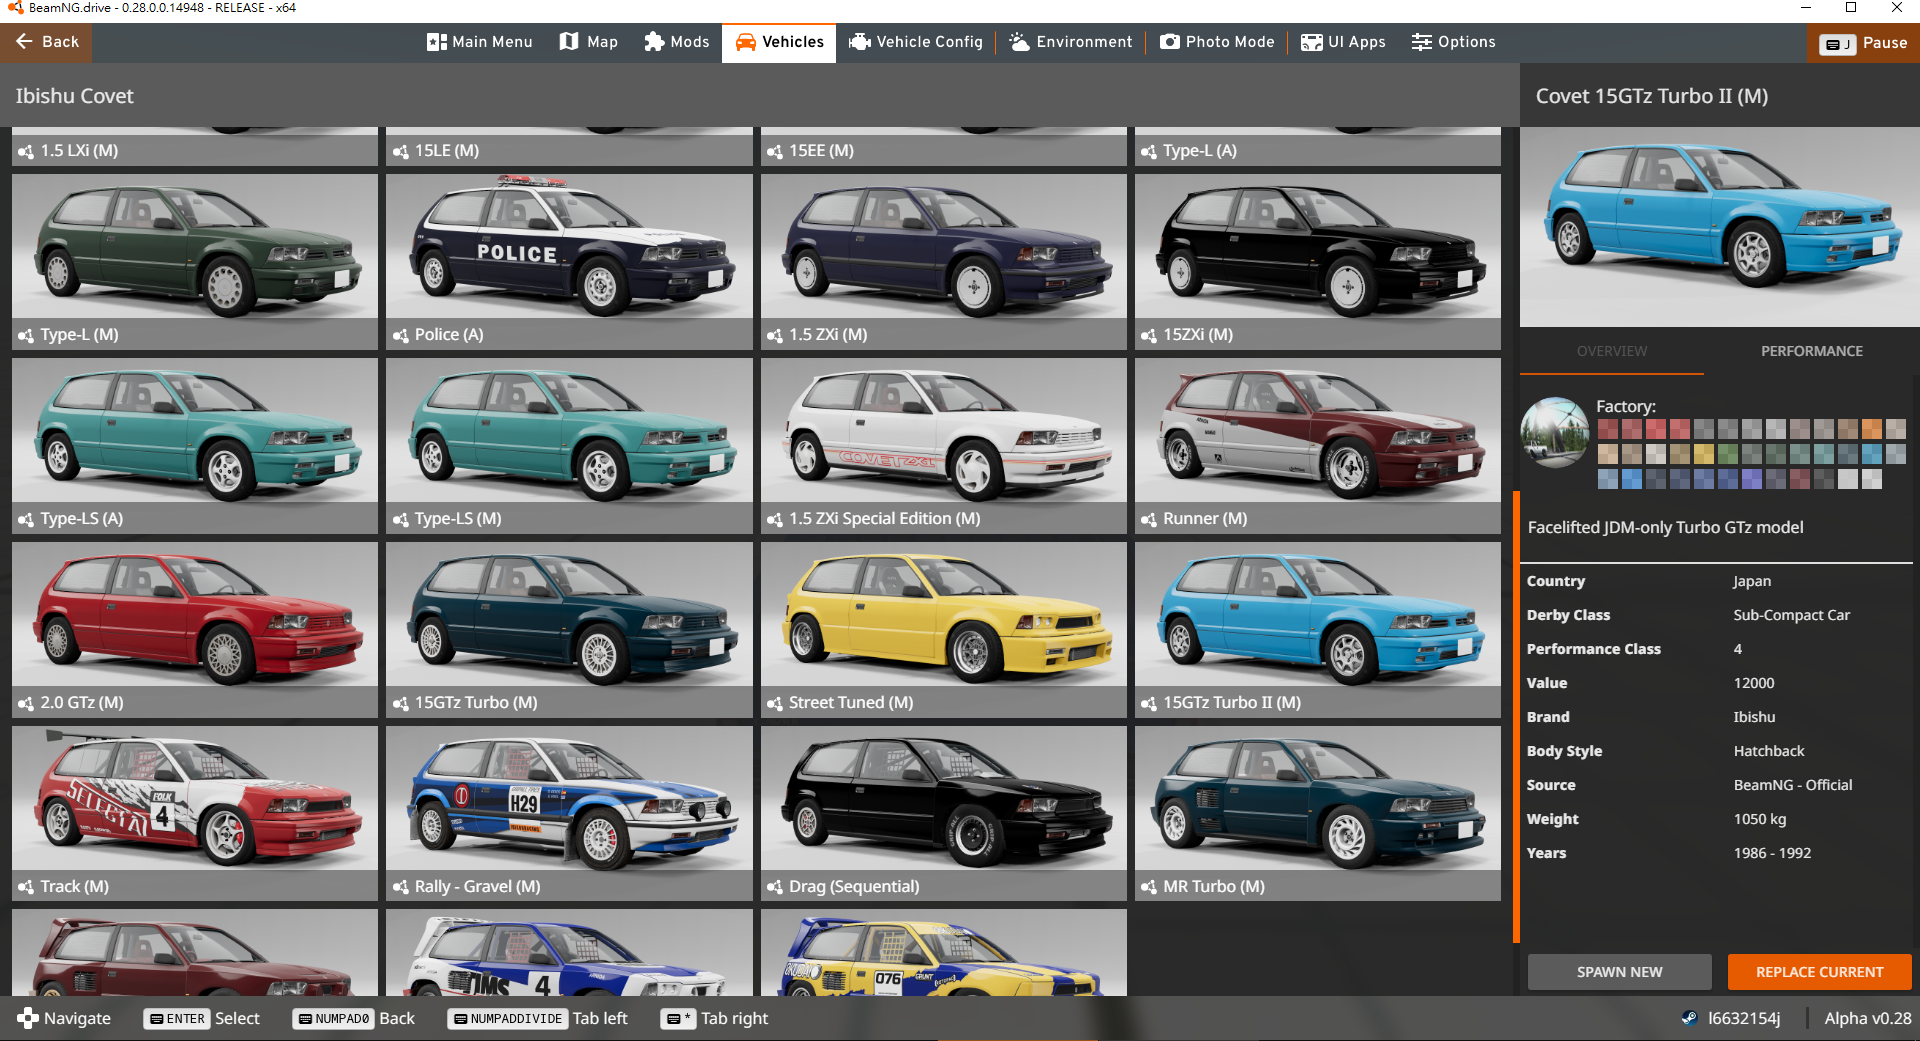The width and height of the screenshot is (1920, 1041).
Task: Open the Environment settings
Action: point(1070,42)
